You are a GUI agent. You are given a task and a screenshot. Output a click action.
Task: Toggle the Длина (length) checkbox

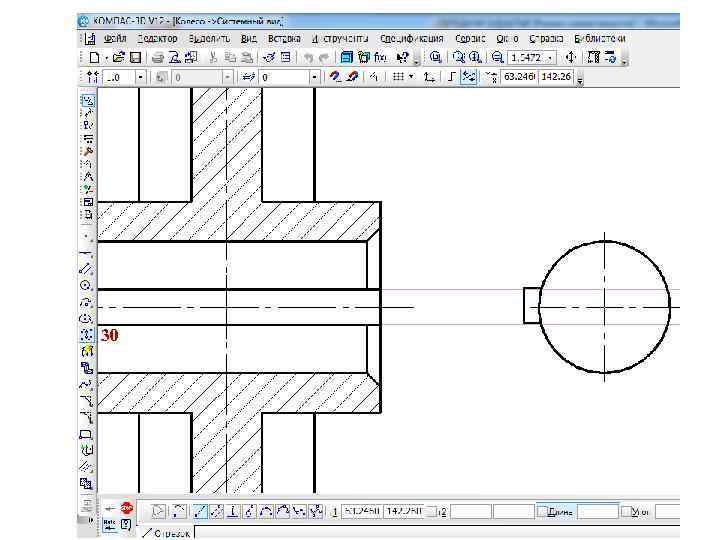[x=541, y=512]
